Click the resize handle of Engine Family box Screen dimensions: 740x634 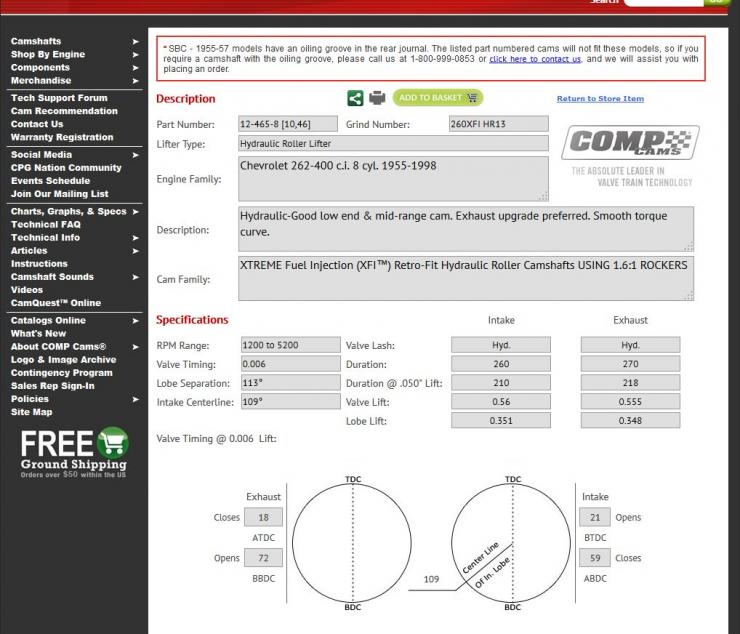pos(544,197)
